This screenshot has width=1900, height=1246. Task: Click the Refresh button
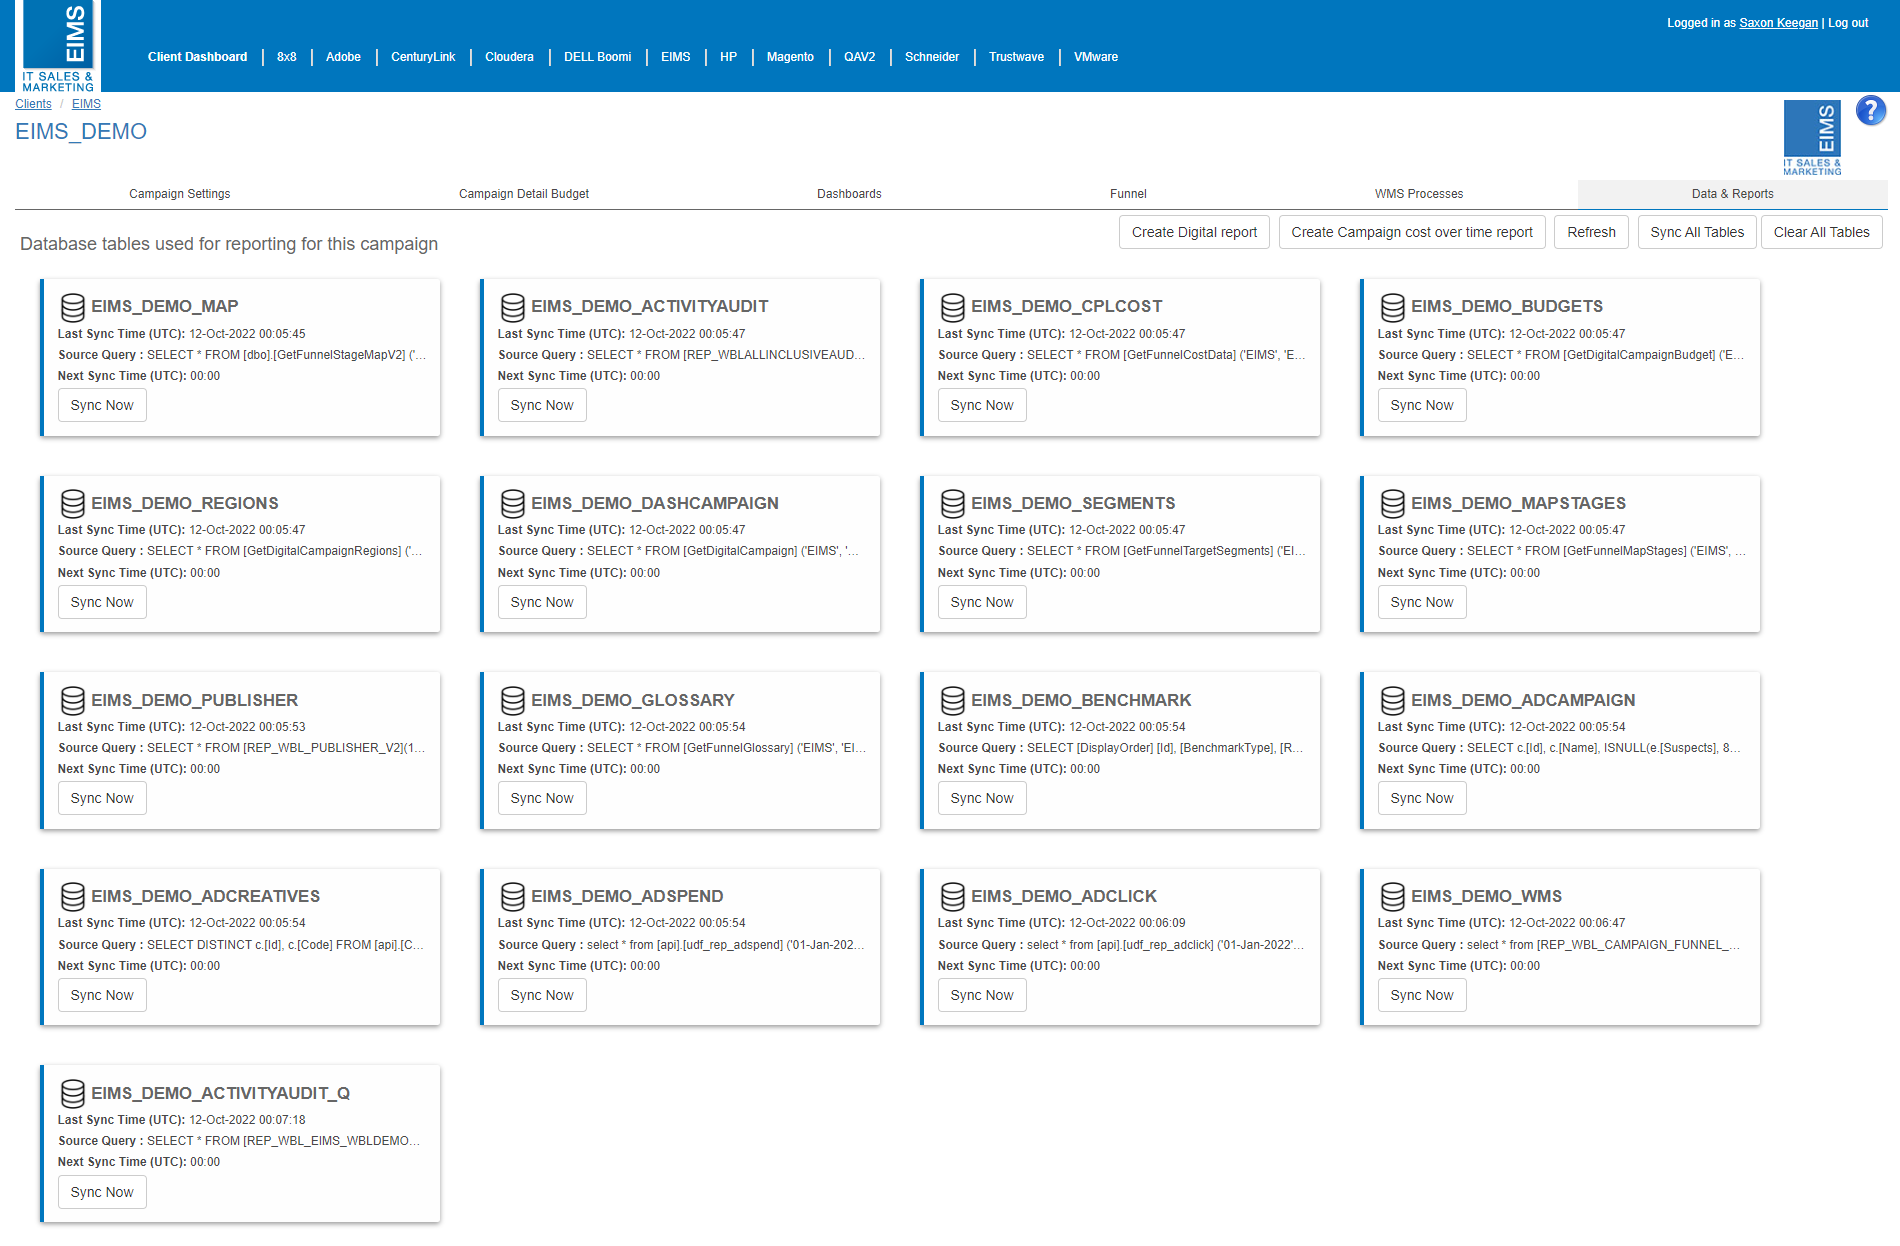1591,232
